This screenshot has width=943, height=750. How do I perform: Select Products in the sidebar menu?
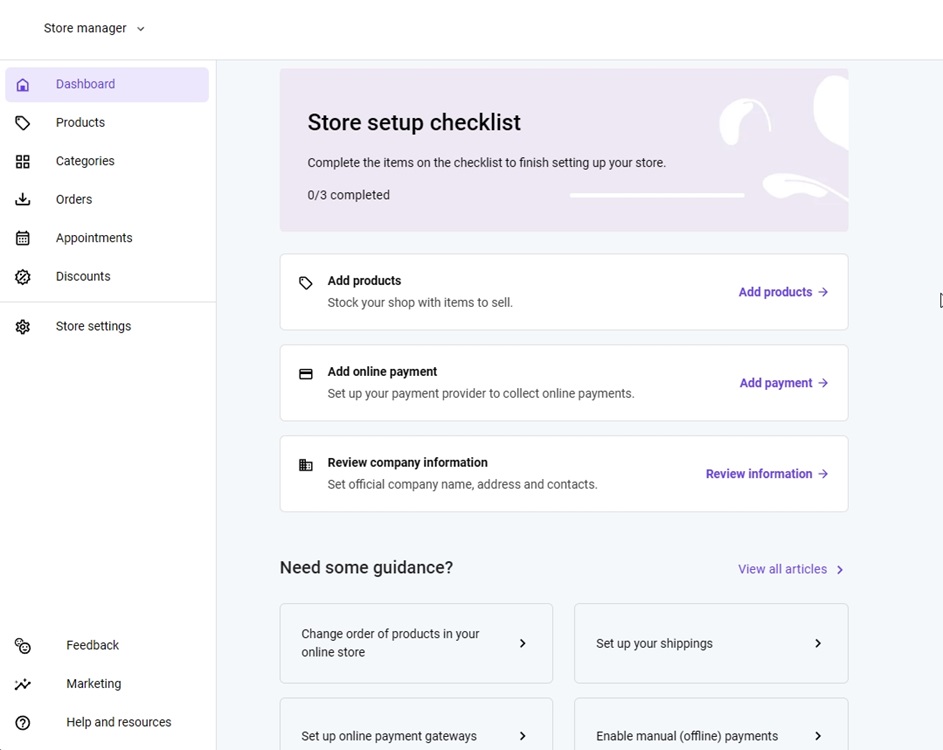(x=80, y=122)
